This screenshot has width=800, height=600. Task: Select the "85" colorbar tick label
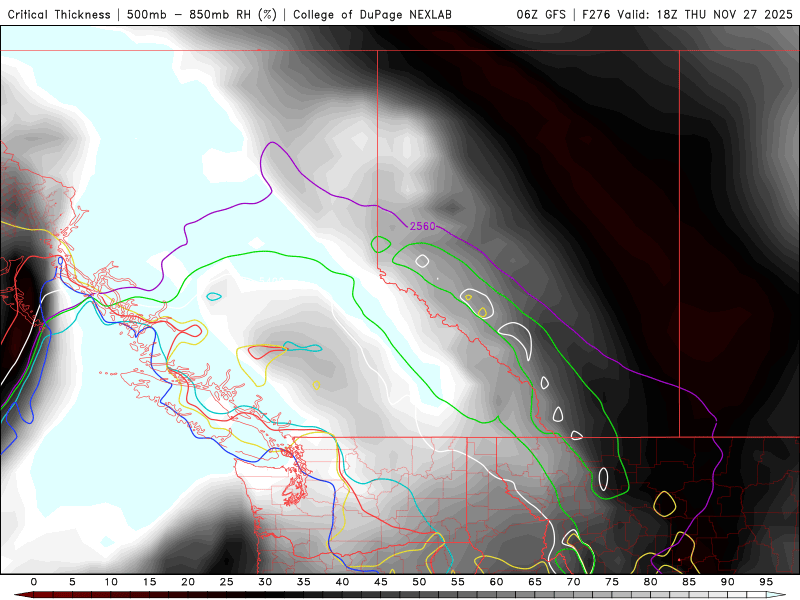pyautogui.click(x=689, y=582)
